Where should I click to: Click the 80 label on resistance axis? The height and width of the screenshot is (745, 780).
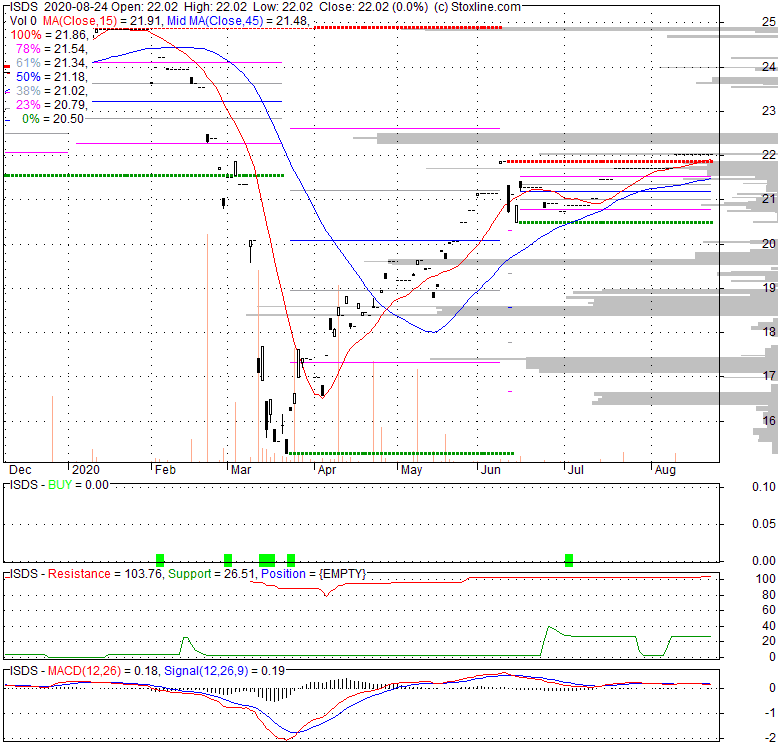click(769, 595)
